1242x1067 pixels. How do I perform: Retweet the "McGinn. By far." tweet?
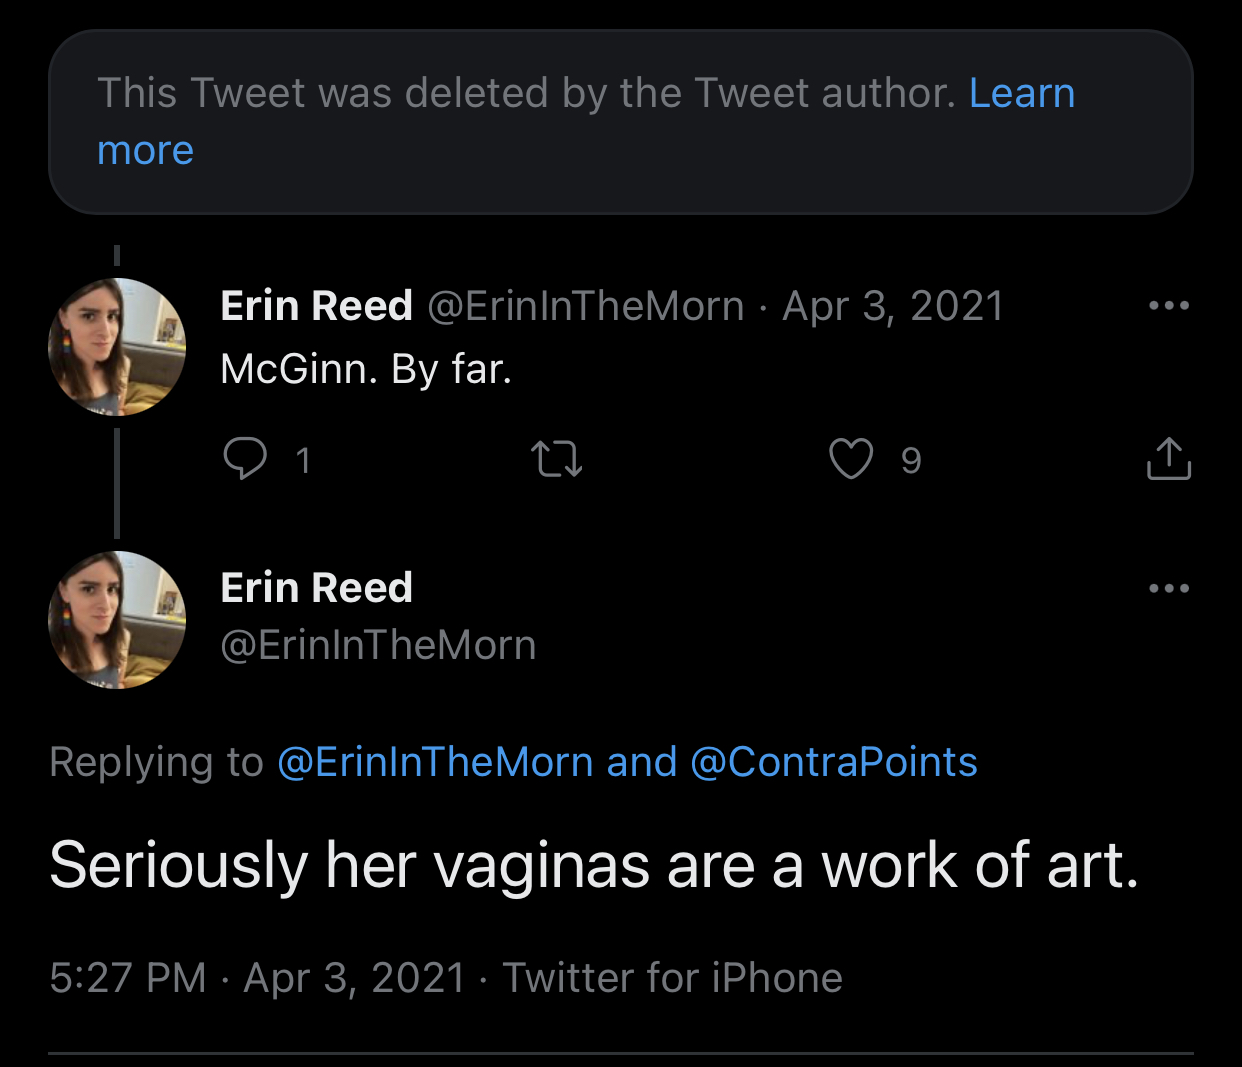pos(556,459)
